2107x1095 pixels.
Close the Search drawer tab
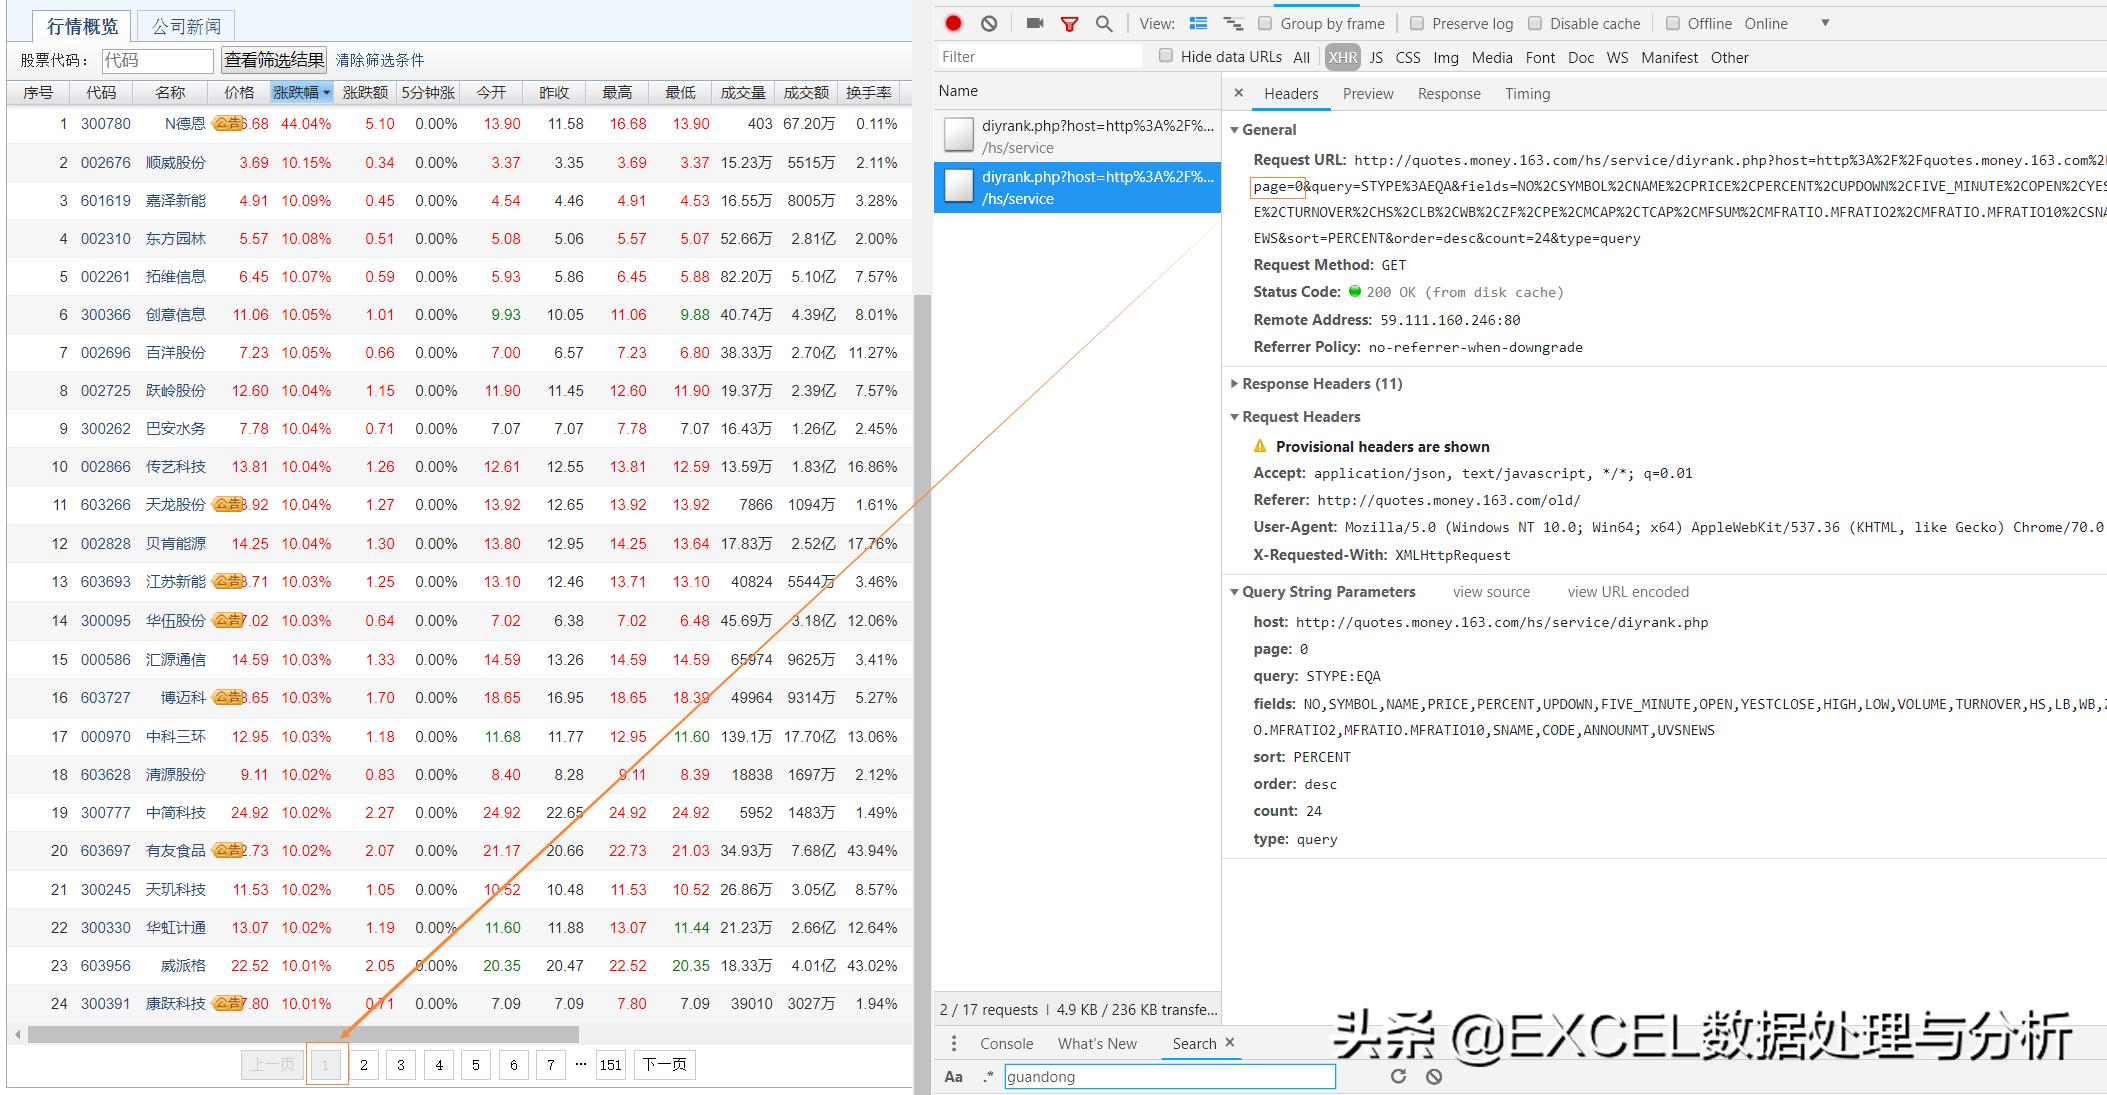point(1230,1042)
